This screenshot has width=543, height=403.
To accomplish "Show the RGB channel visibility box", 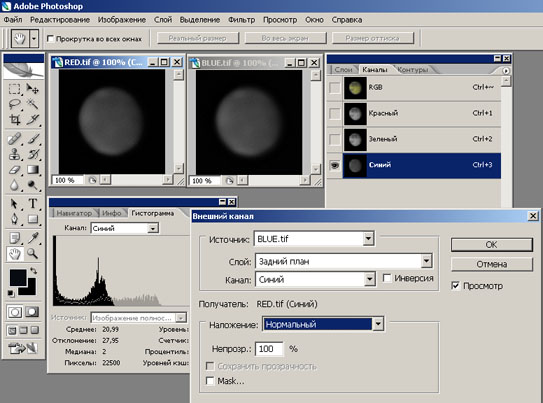I will pyautogui.click(x=335, y=88).
